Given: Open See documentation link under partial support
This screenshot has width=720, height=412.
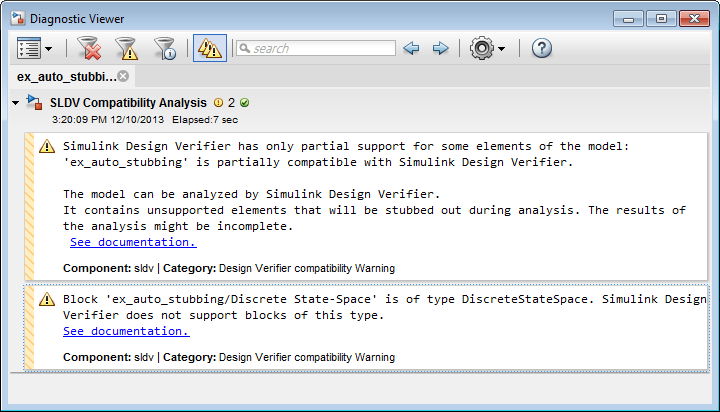Looking at the screenshot, I should 133,242.
